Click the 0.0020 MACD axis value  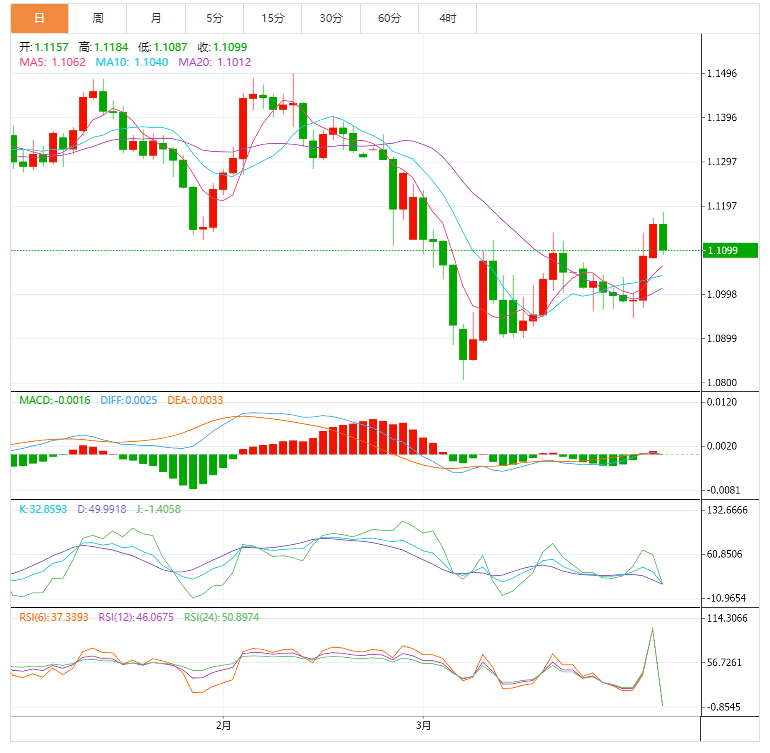[x=722, y=446]
